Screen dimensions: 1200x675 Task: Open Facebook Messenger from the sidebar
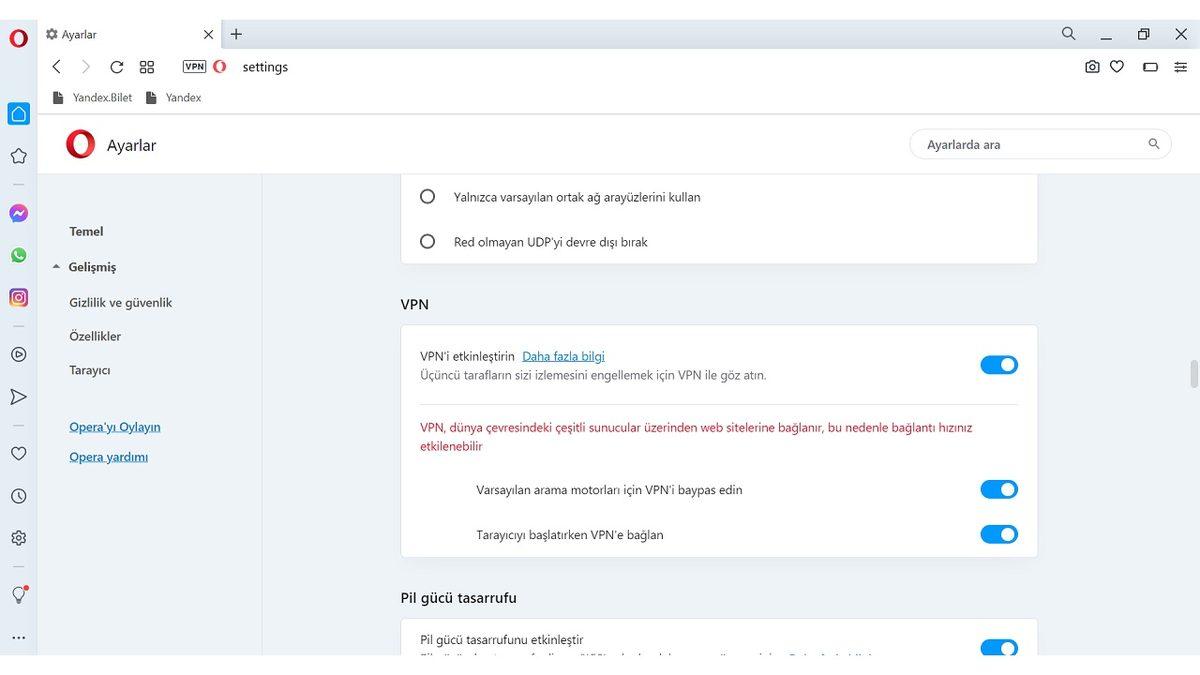[x=18, y=213]
